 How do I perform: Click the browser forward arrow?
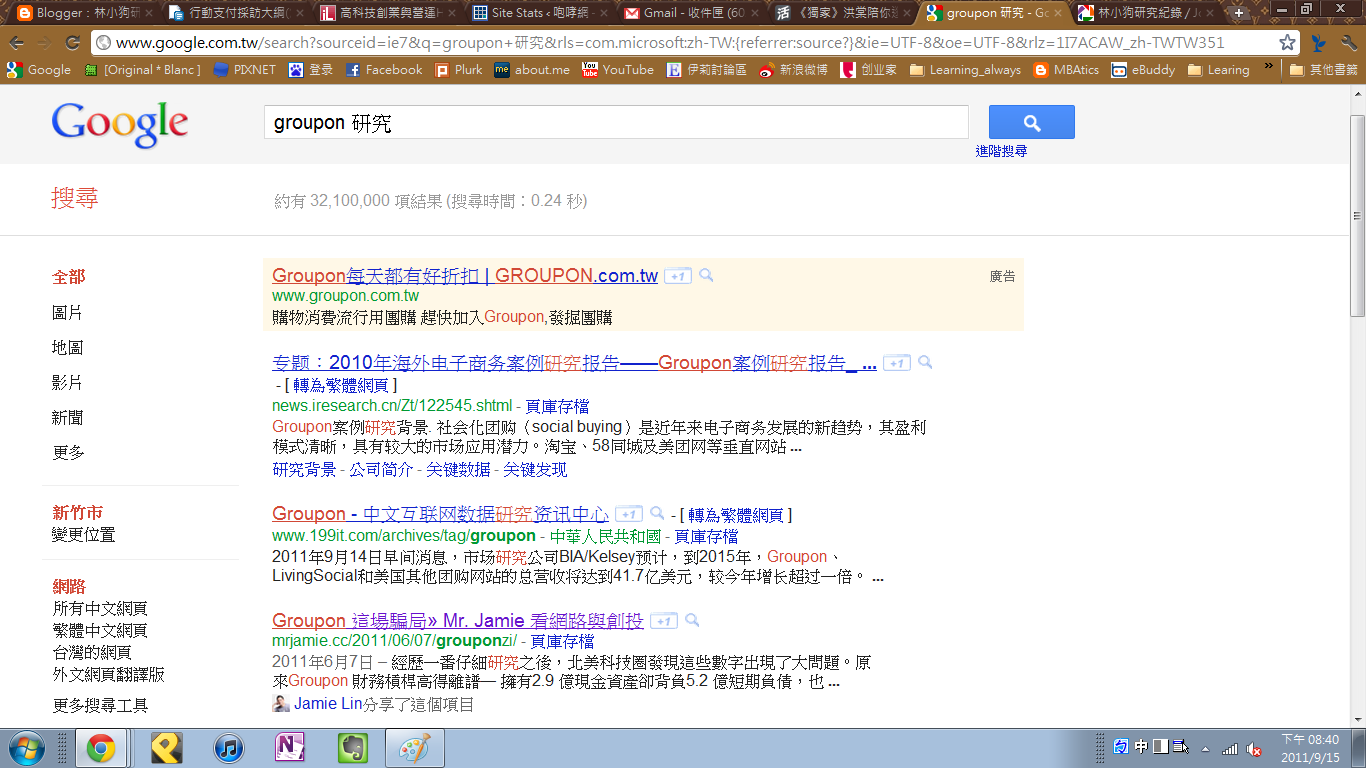(x=44, y=43)
